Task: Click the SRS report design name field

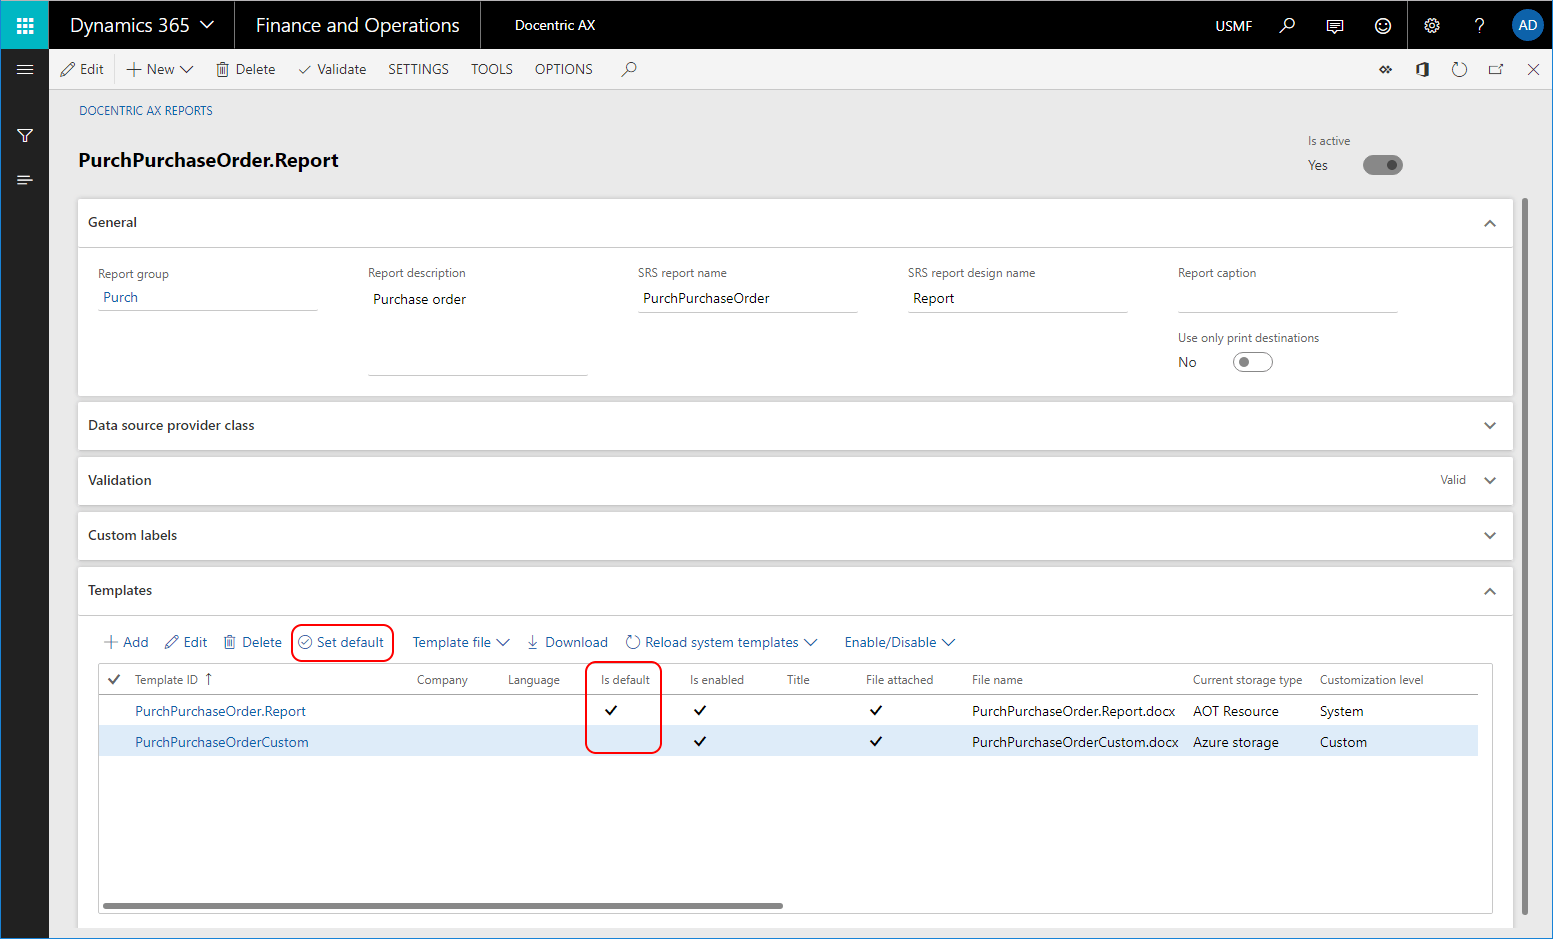Action: (1017, 298)
